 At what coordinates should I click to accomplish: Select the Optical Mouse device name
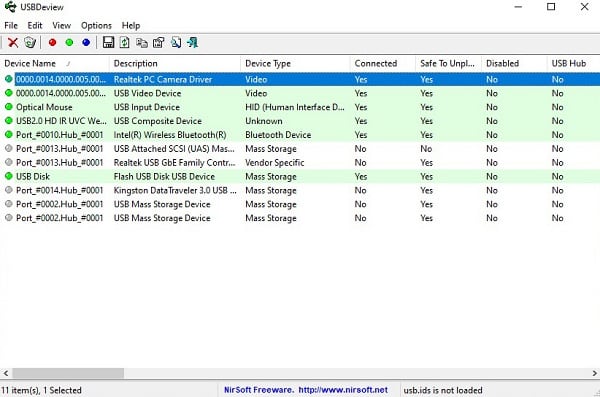click(x=44, y=107)
